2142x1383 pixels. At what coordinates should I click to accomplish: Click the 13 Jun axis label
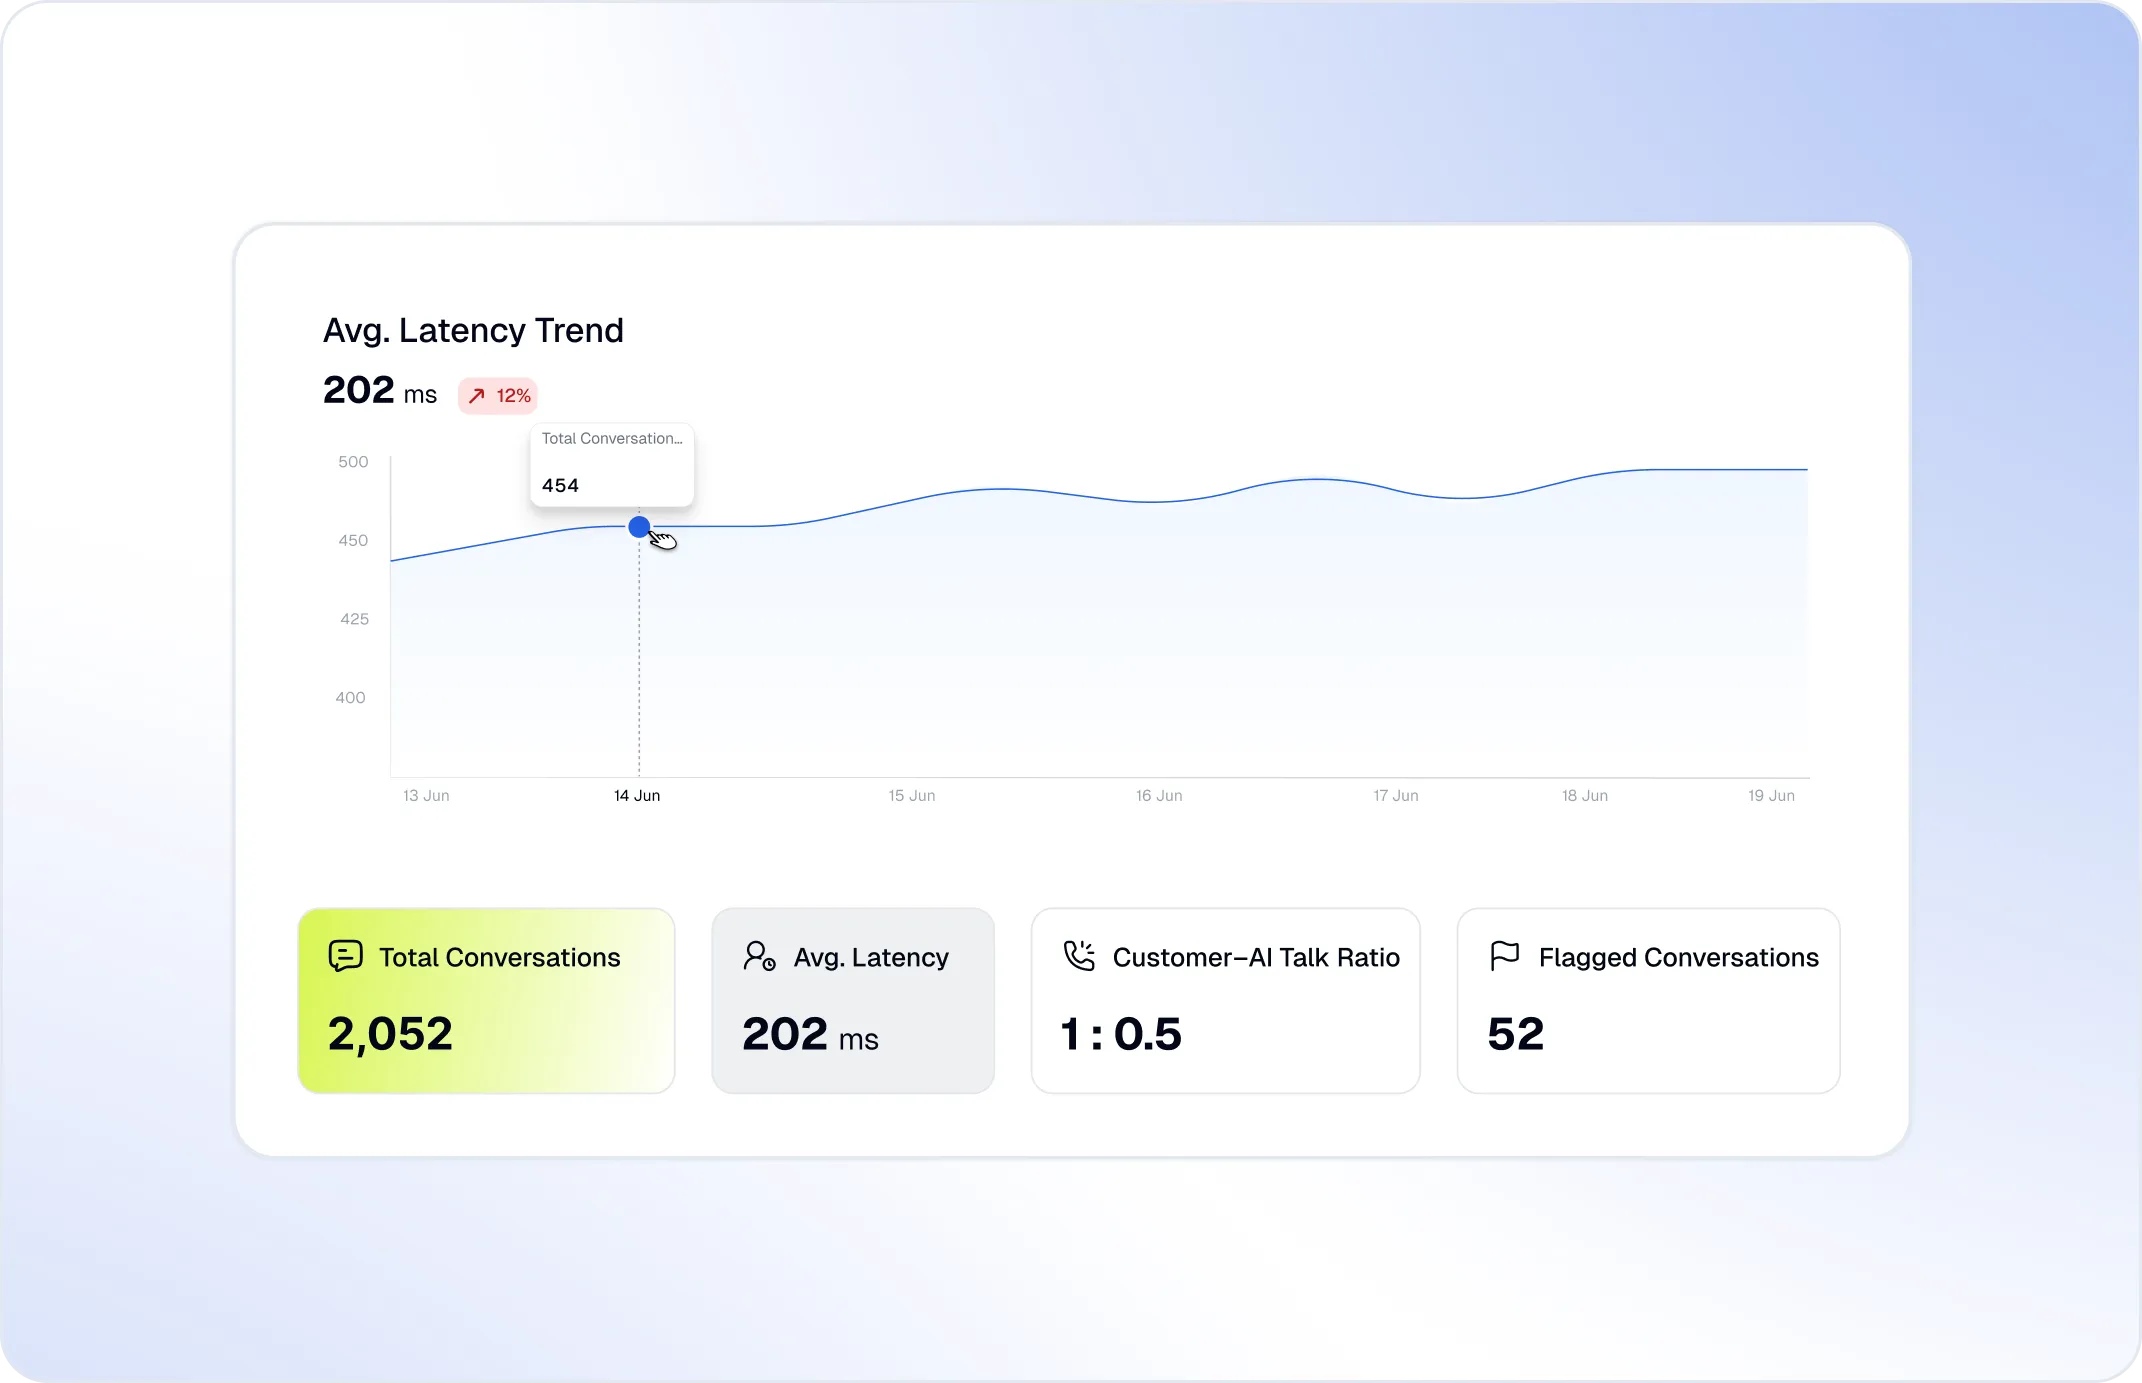pos(426,796)
